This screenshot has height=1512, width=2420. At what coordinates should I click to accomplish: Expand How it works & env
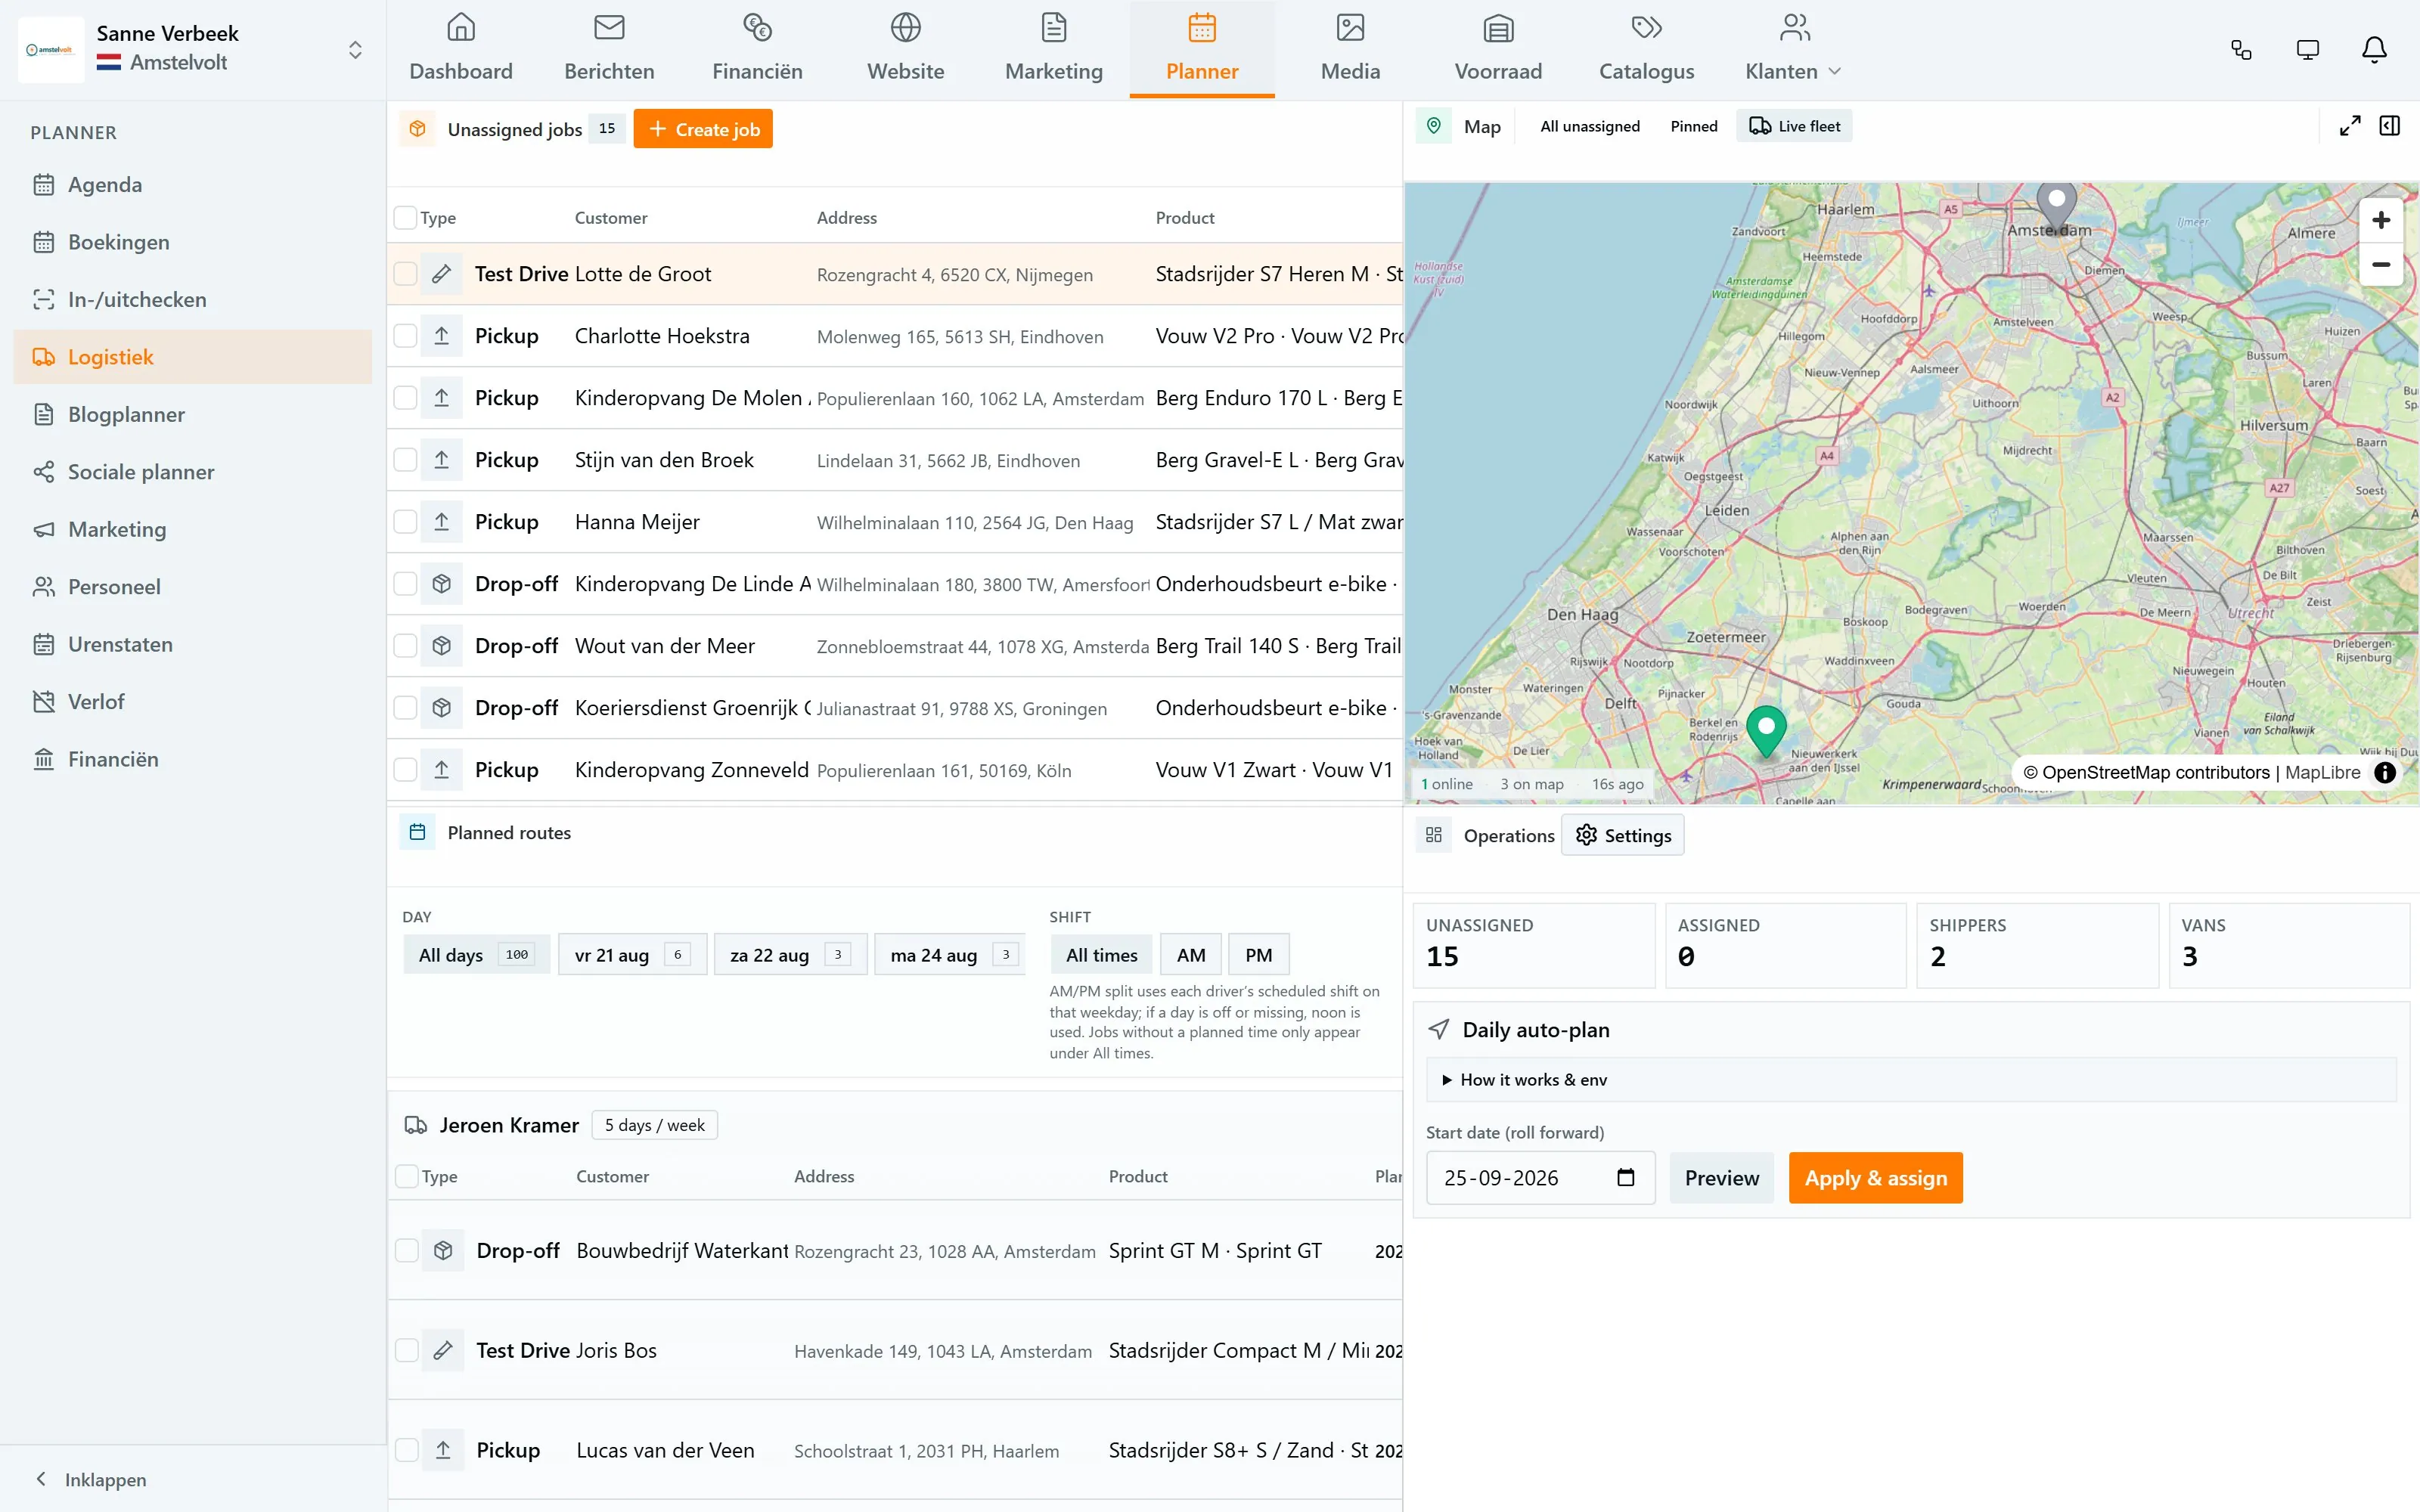pyautogui.click(x=1911, y=1079)
